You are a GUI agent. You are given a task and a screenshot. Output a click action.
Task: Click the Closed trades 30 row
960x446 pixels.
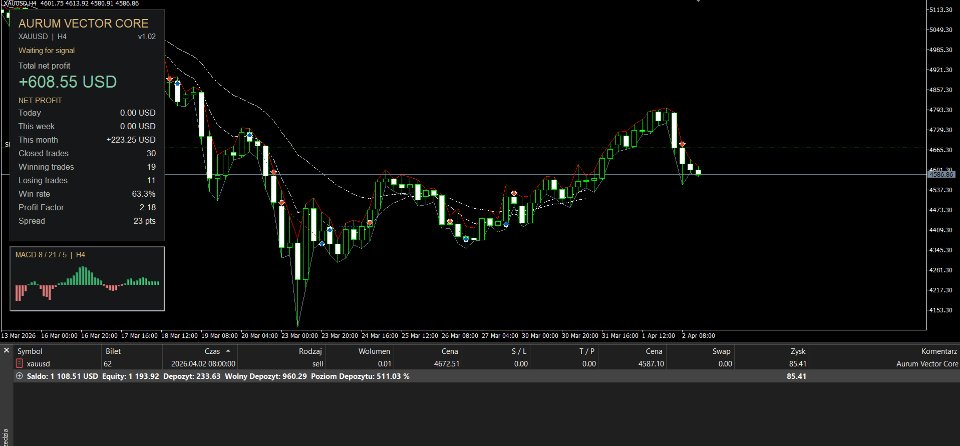click(87, 153)
